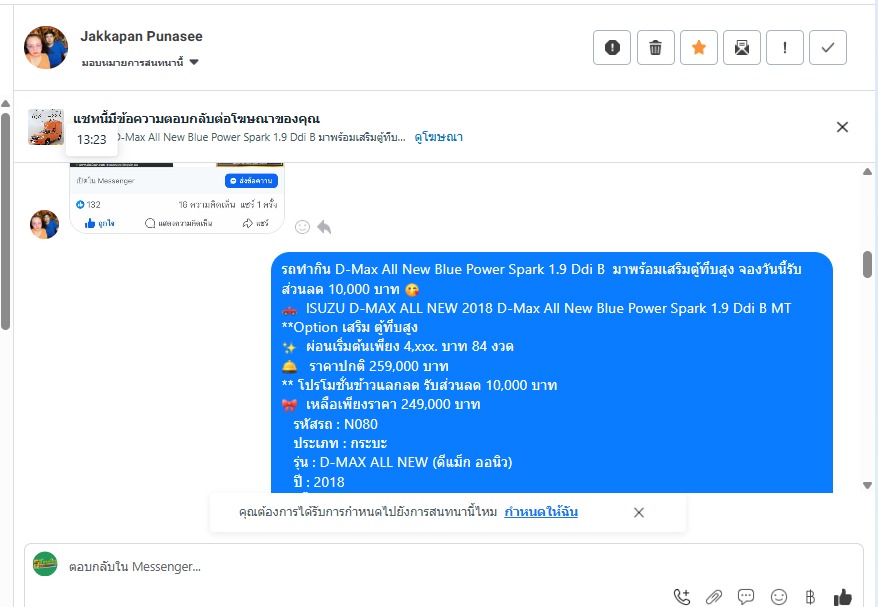878x607 pixels.
Task: Click the chat scrollbar thumb
Action: coord(867,264)
